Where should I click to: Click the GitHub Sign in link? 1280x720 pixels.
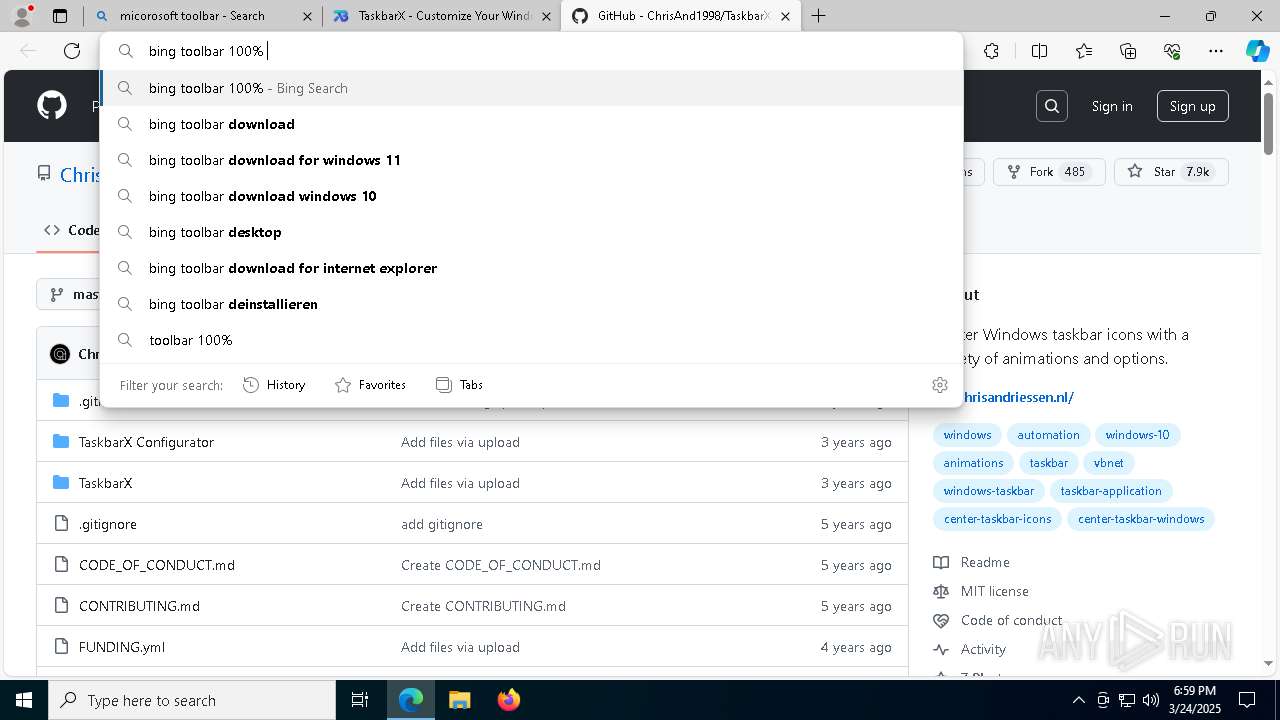pyautogui.click(x=1112, y=106)
